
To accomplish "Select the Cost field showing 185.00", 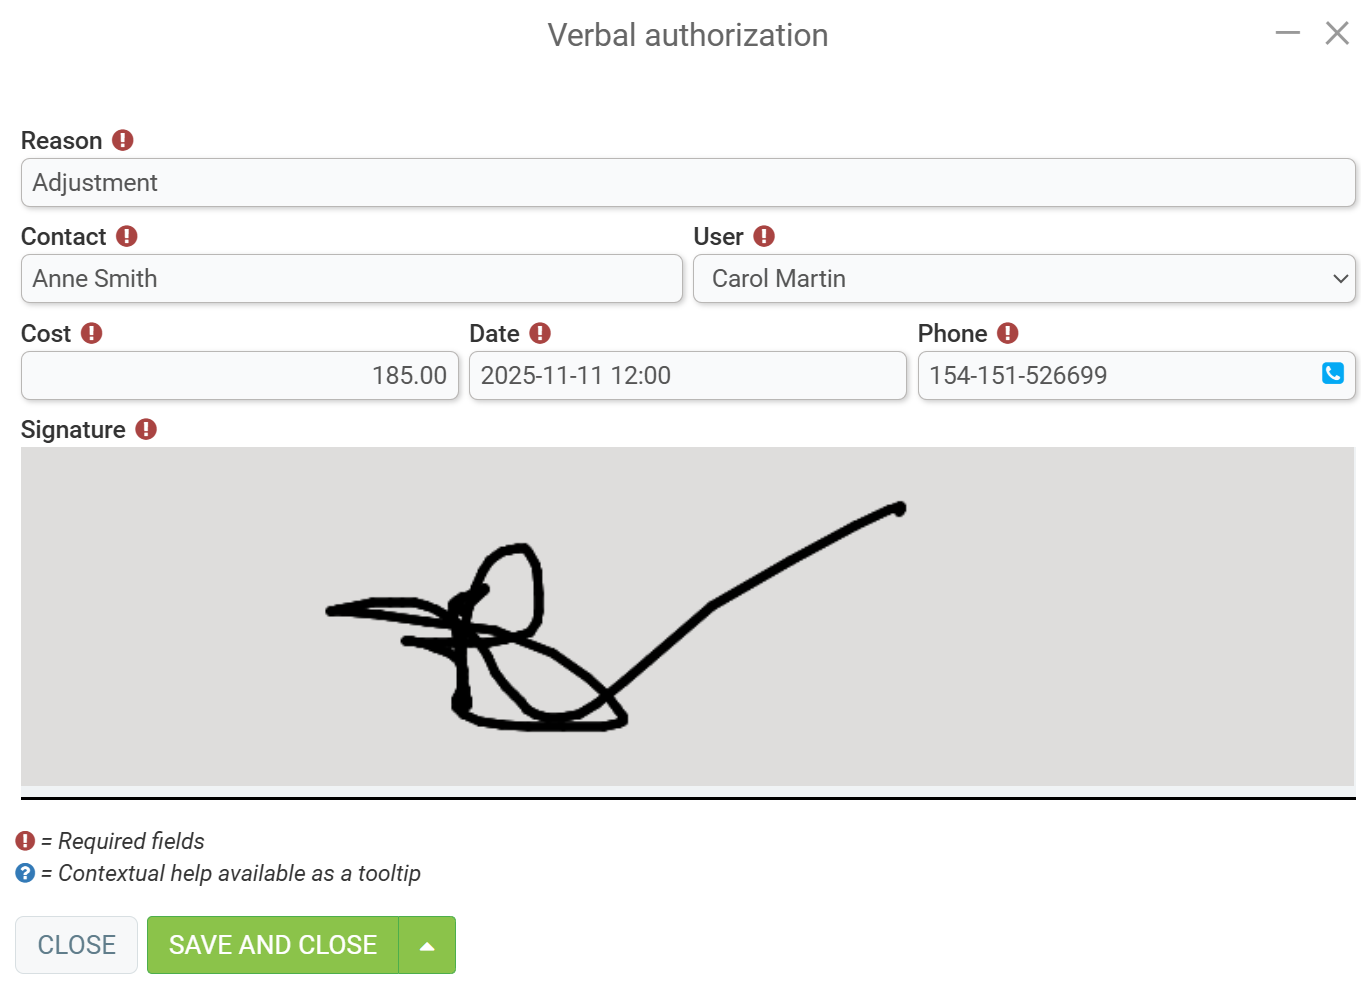I will click(x=240, y=376).
